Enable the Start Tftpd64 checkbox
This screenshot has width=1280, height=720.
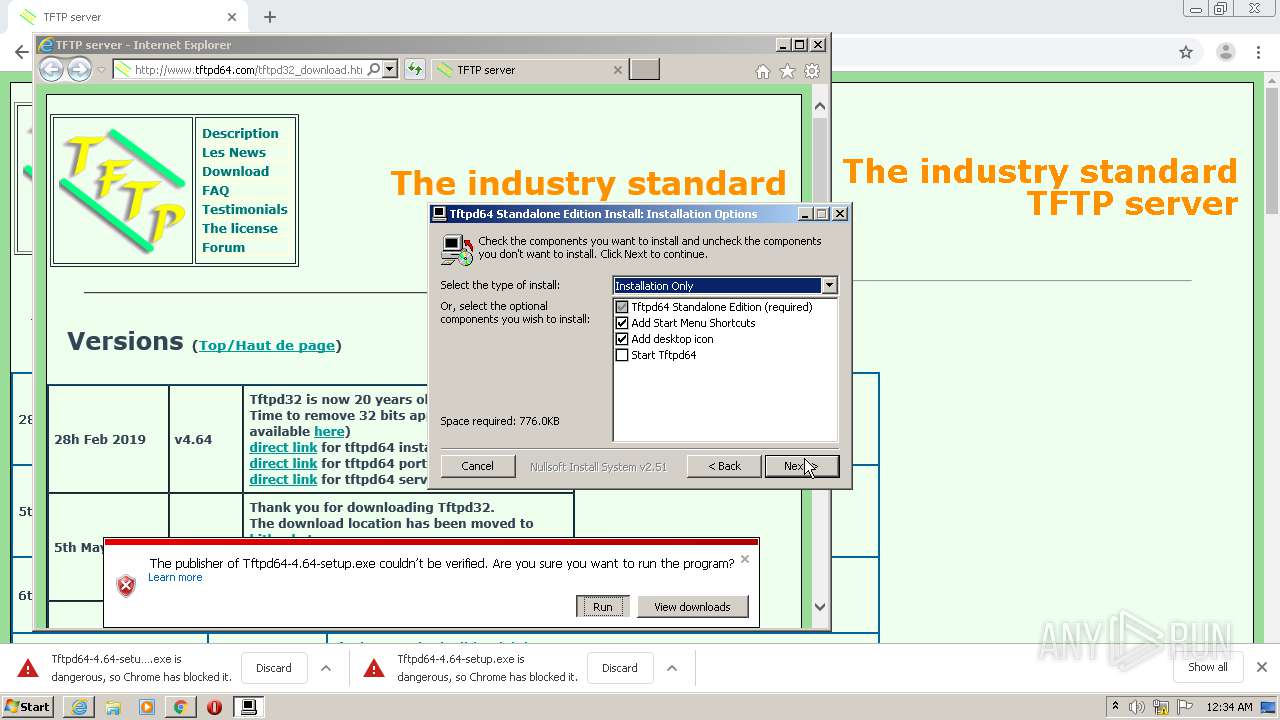[x=622, y=355]
